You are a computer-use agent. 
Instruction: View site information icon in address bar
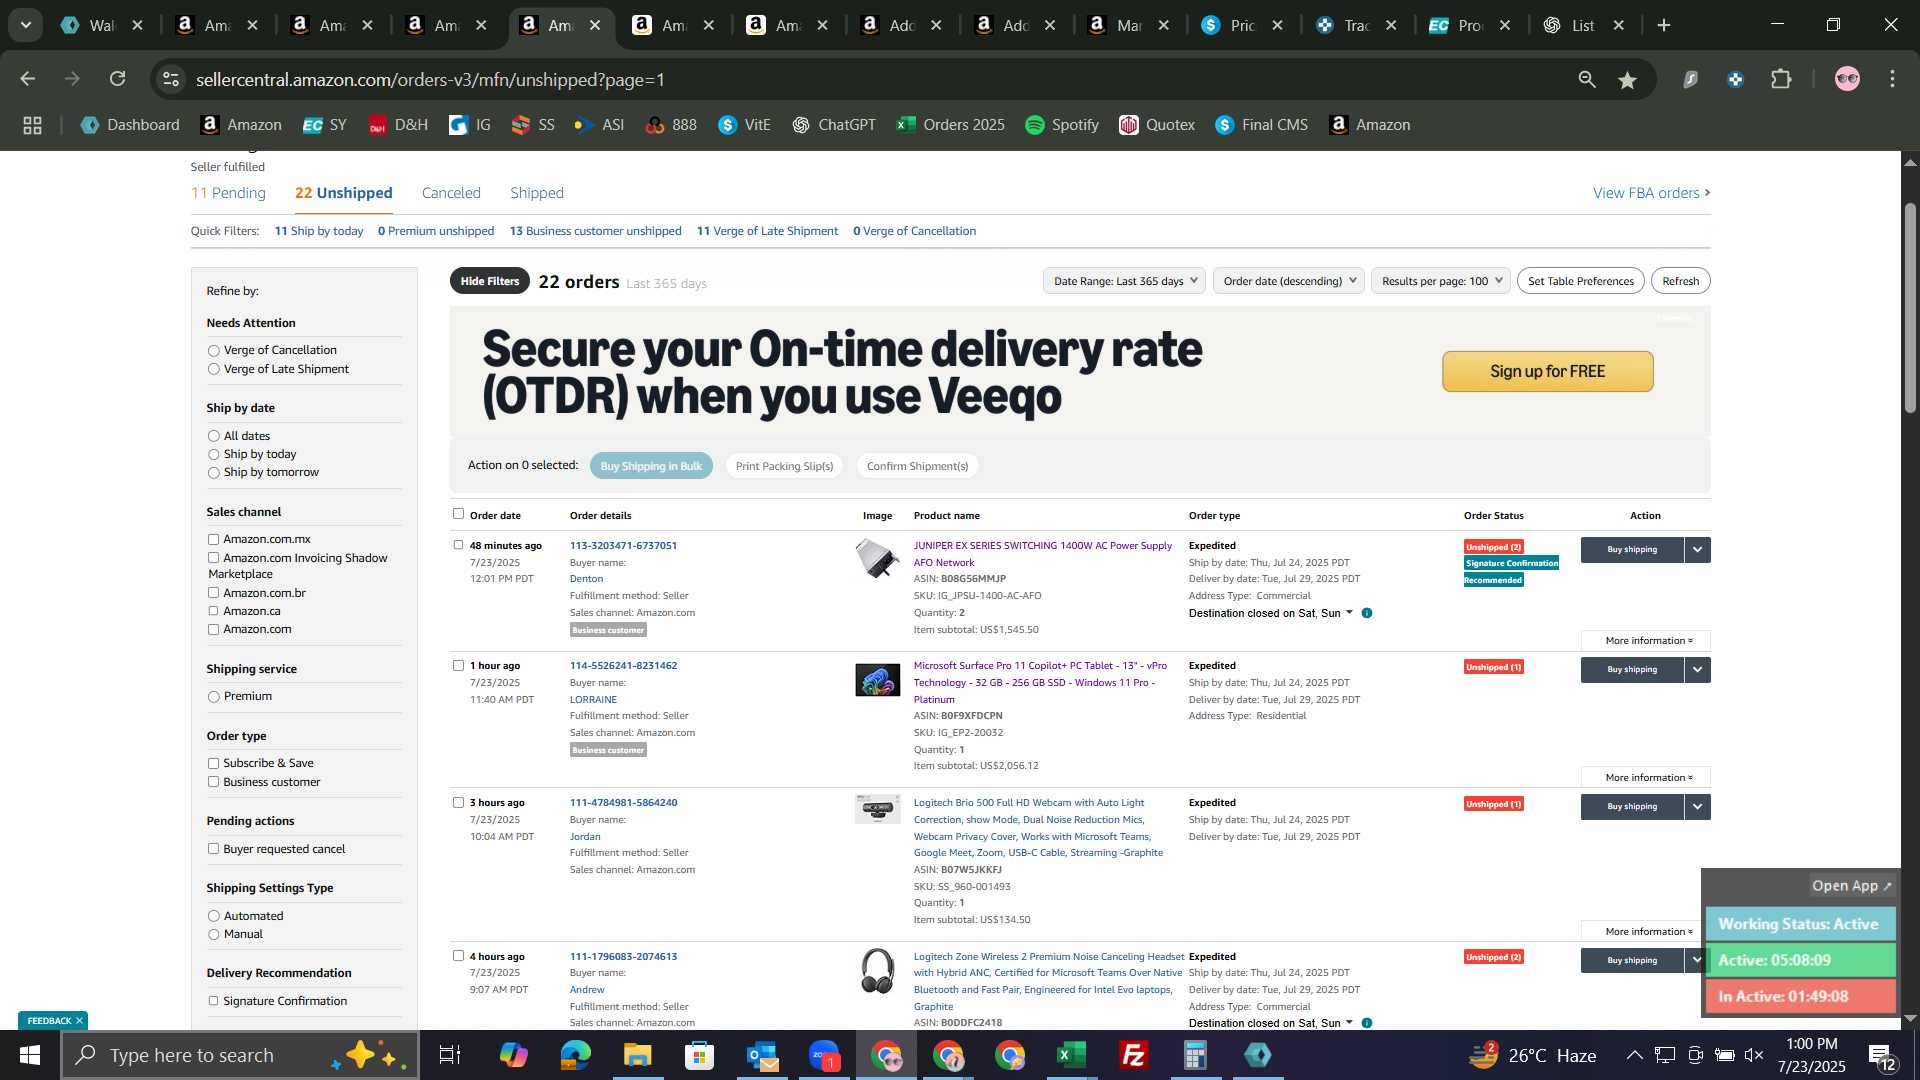[x=171, y=79]
